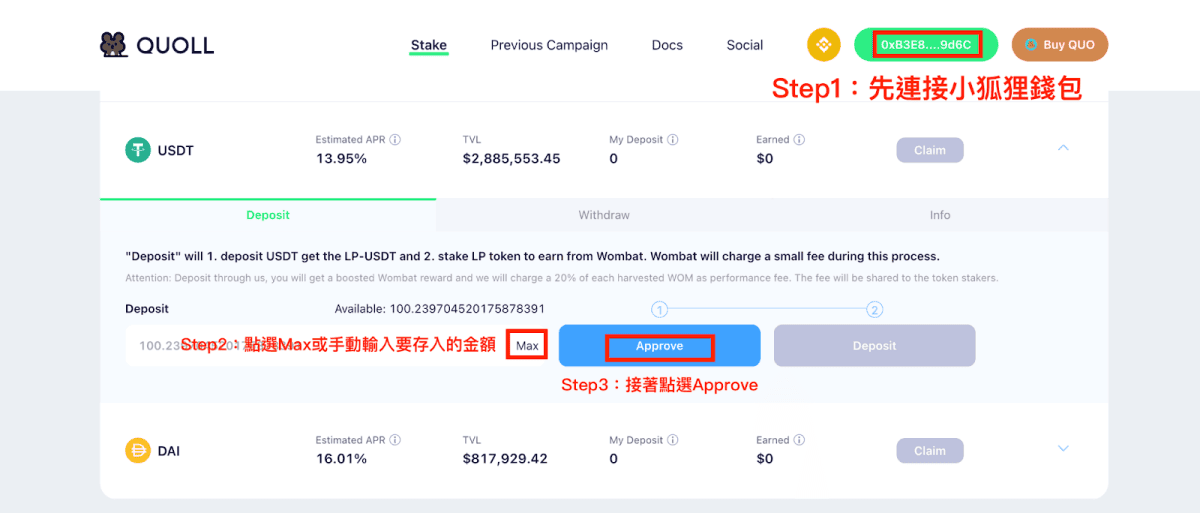The width and height of the screenshot is (1200, 513).
Task: Switch to the Withdraw tab
Action: (x=604, y=215)
